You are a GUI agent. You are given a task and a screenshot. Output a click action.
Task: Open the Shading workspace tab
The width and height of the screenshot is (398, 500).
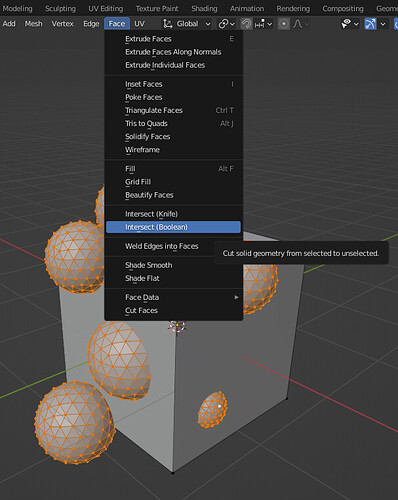[x=204, y=8]
